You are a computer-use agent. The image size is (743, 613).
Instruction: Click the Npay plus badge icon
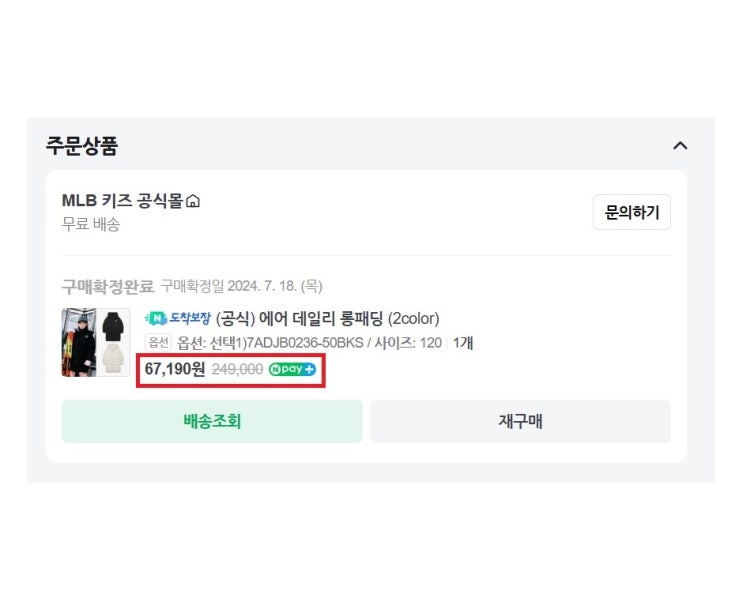coord(292,370)
